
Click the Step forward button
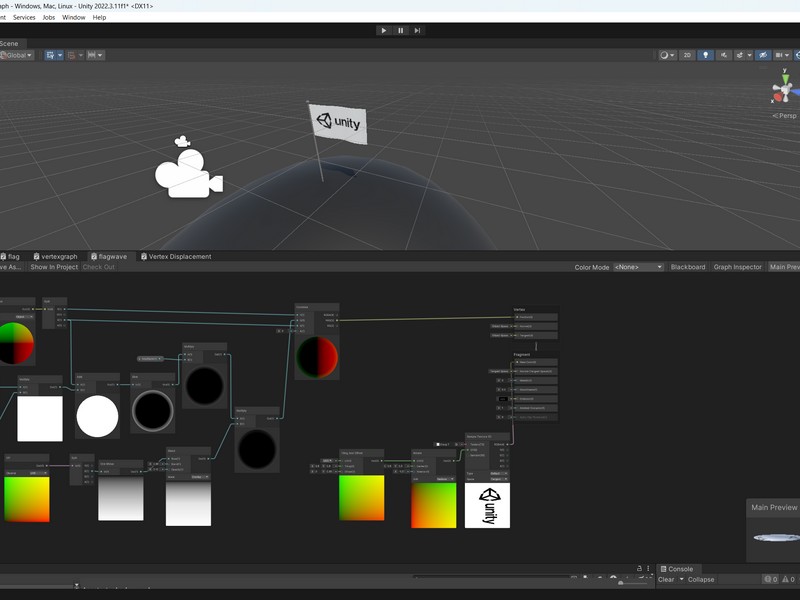pos(417,30)
